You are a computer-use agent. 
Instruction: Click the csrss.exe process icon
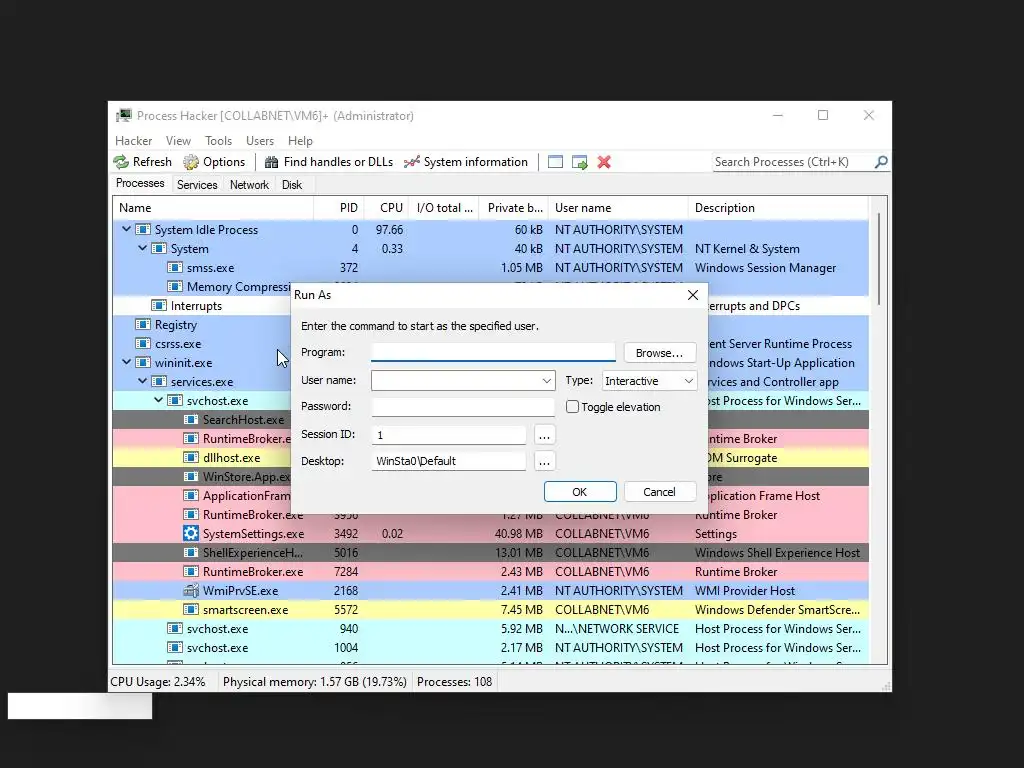(x=142, y=344)
